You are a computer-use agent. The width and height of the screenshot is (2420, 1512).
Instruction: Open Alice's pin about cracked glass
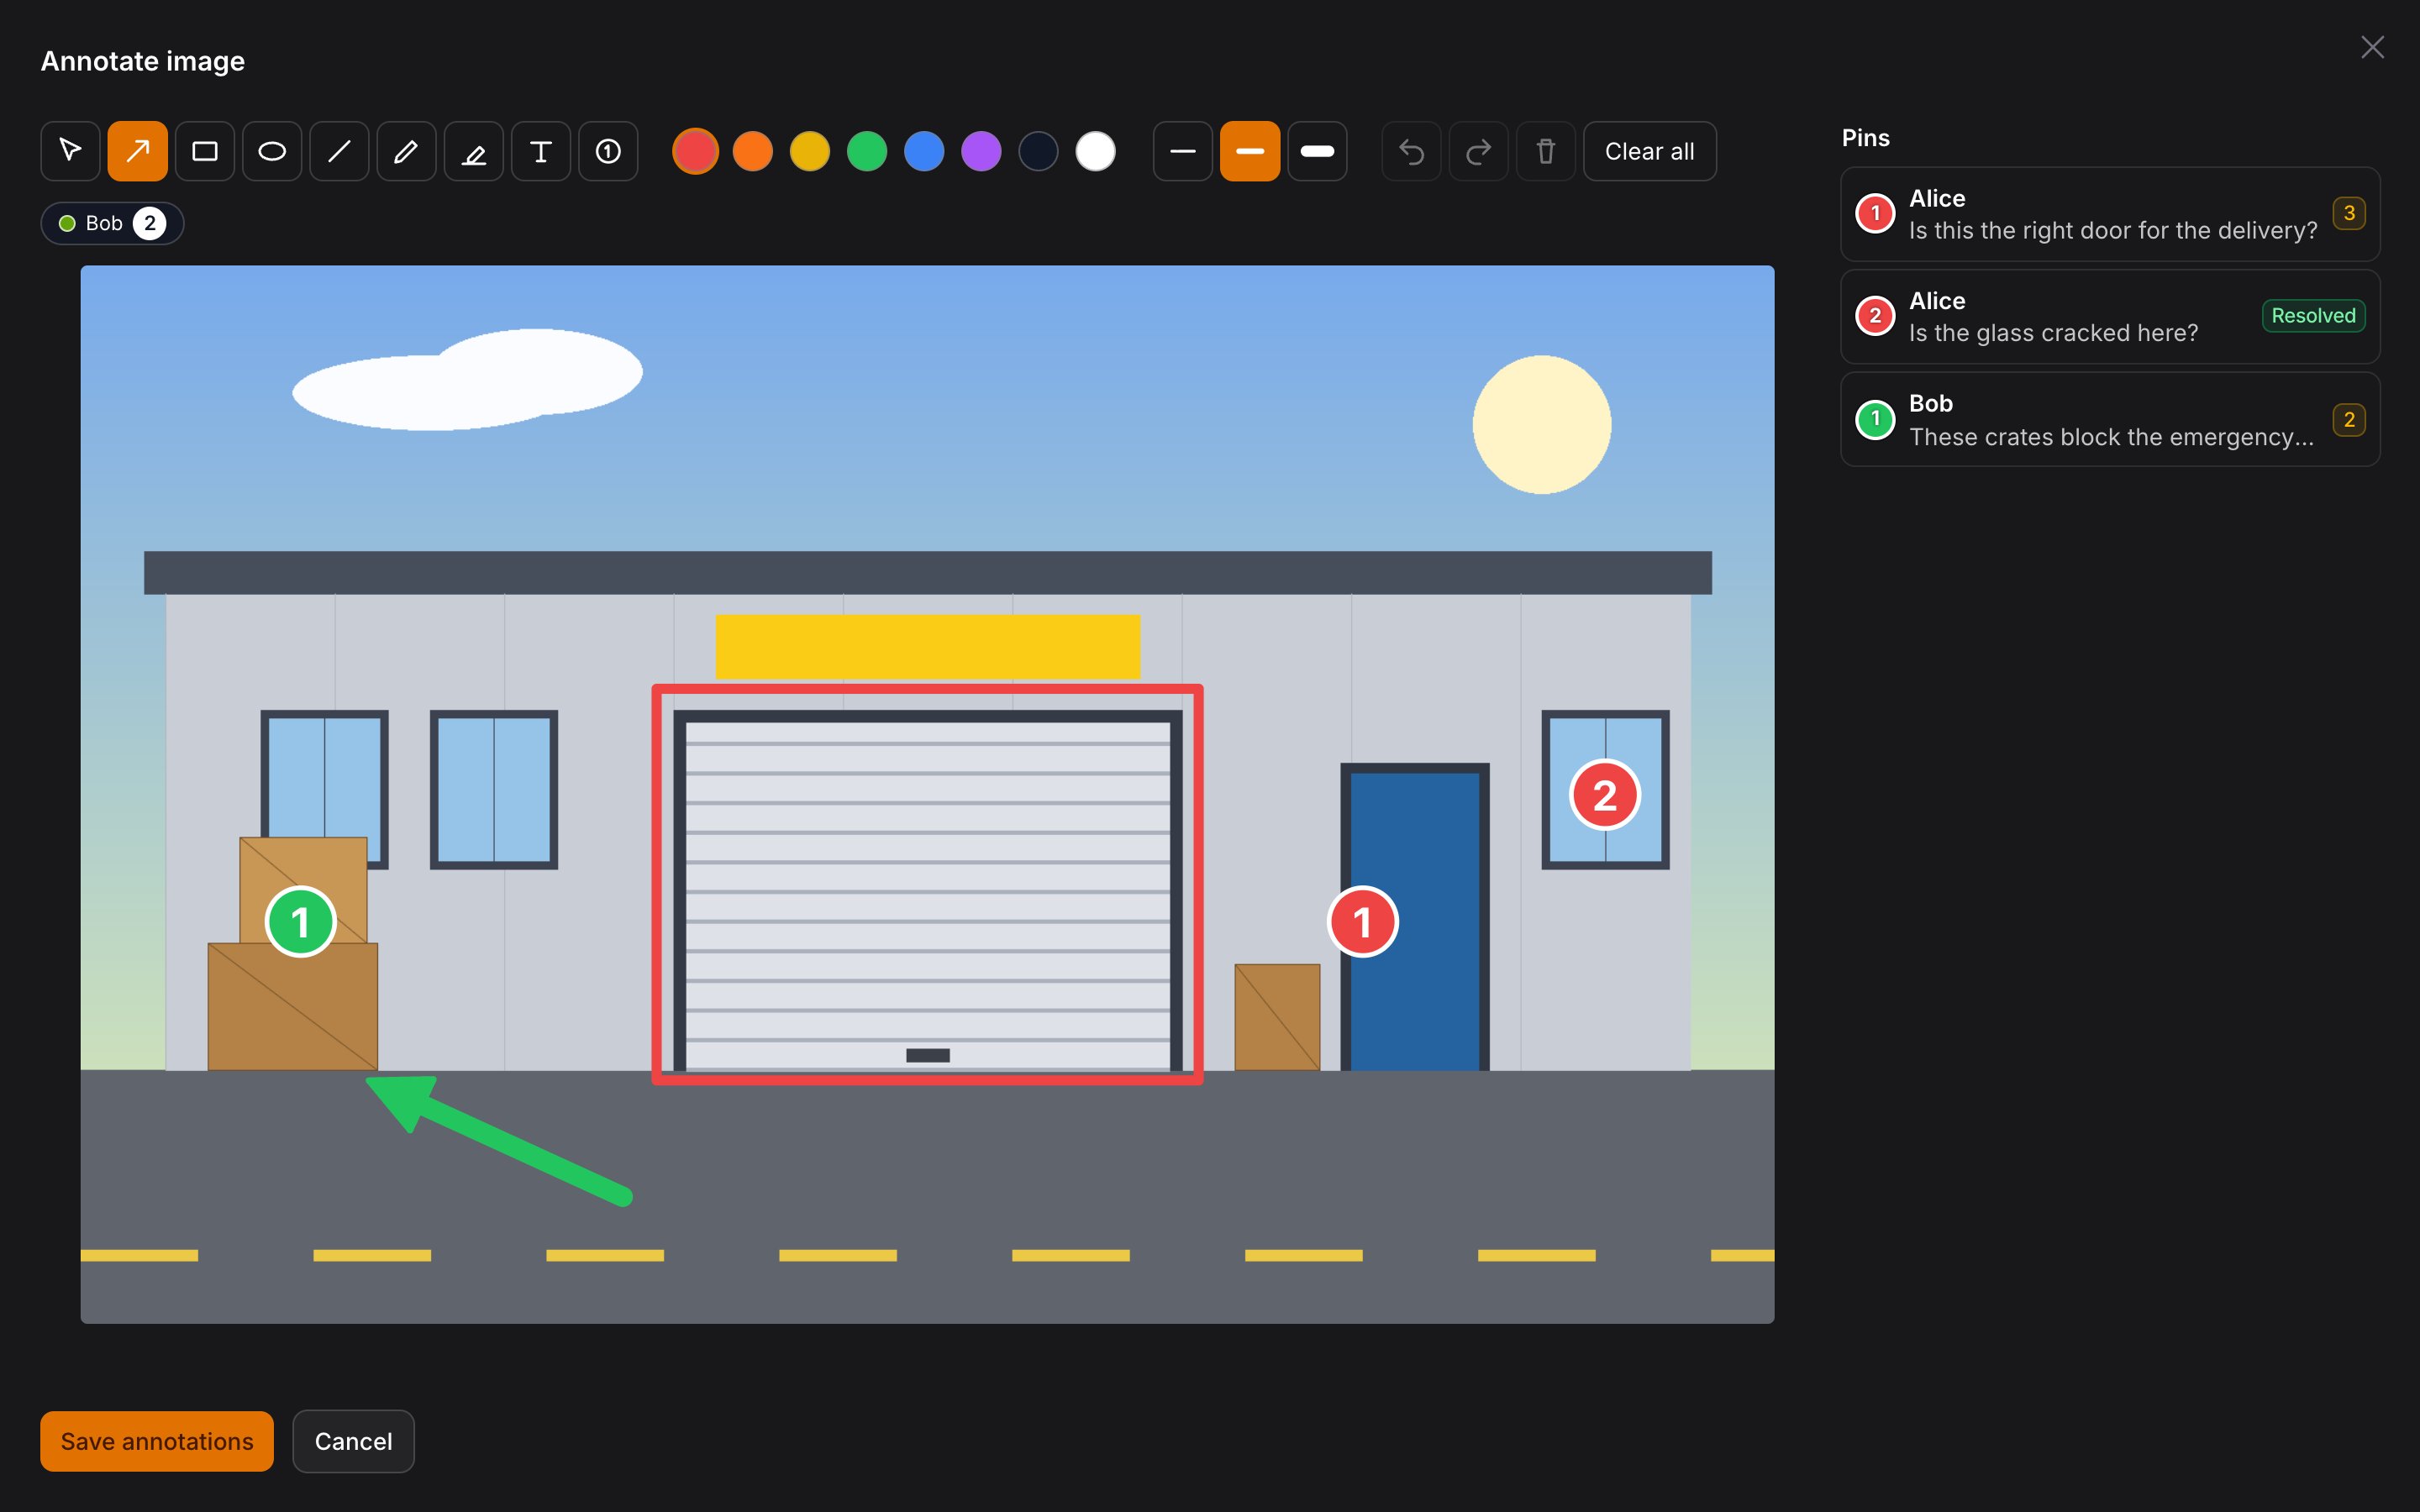click(2110, 316)
